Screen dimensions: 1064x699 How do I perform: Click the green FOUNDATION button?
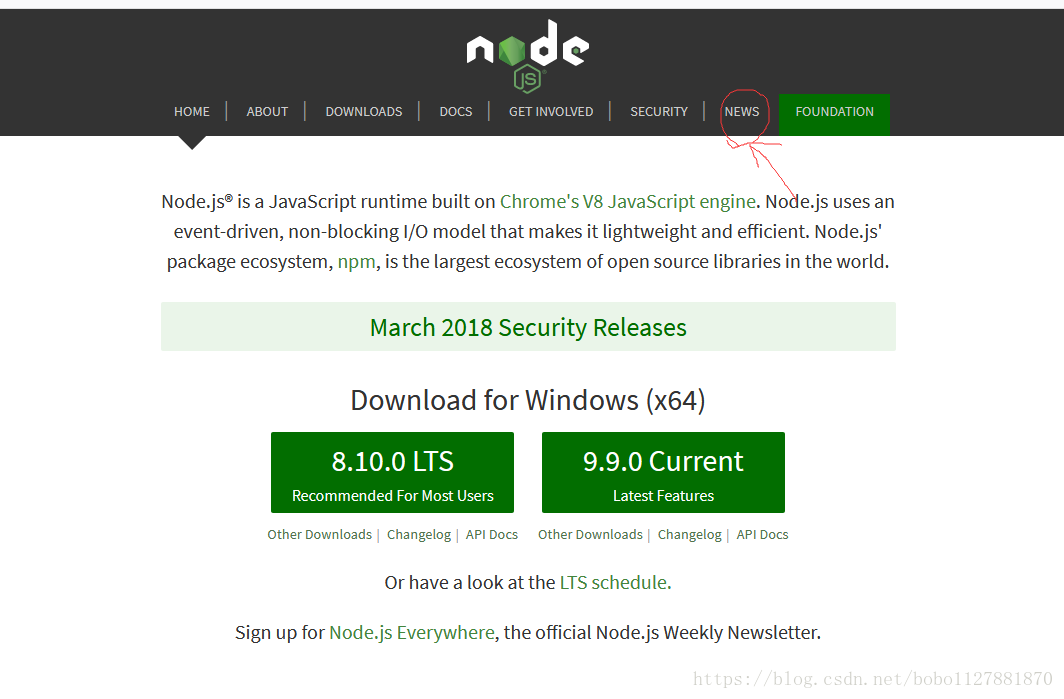(834, 114)
